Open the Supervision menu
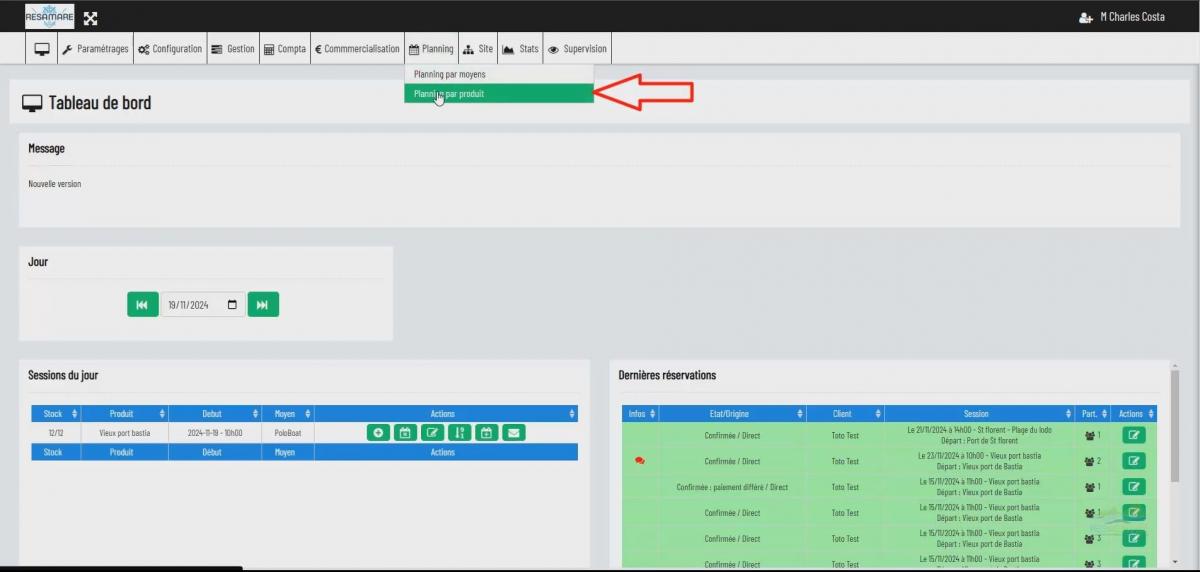Viewport: 1200px width, 572px height. [x=577, y=48]
